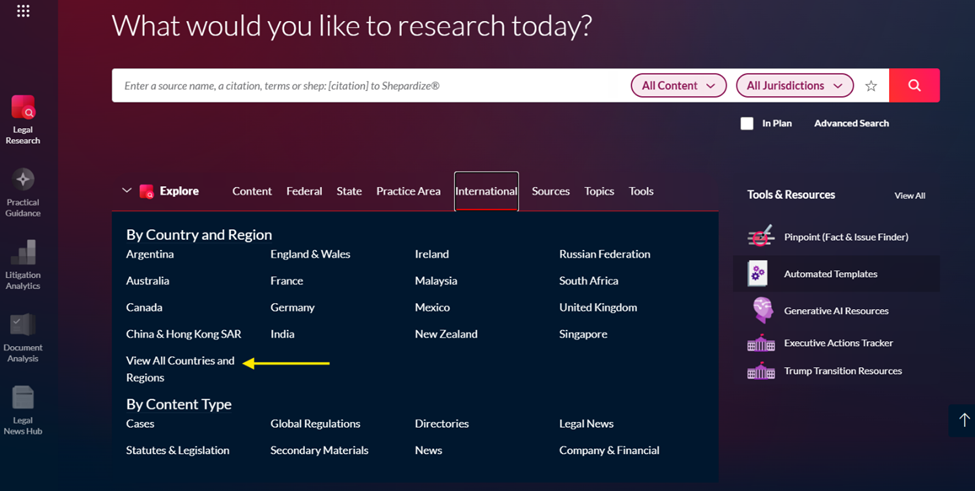Click the favorites star in search bar

pyautogui.click(x=871, y=86)
